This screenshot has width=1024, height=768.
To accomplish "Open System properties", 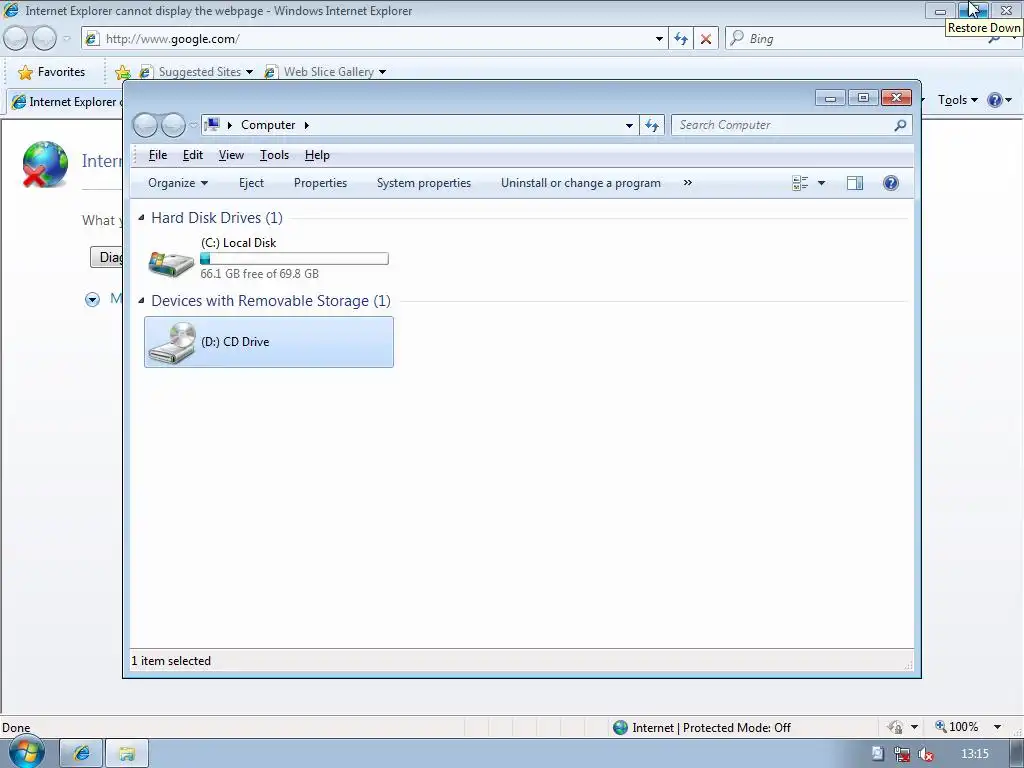I will (424, 183).
